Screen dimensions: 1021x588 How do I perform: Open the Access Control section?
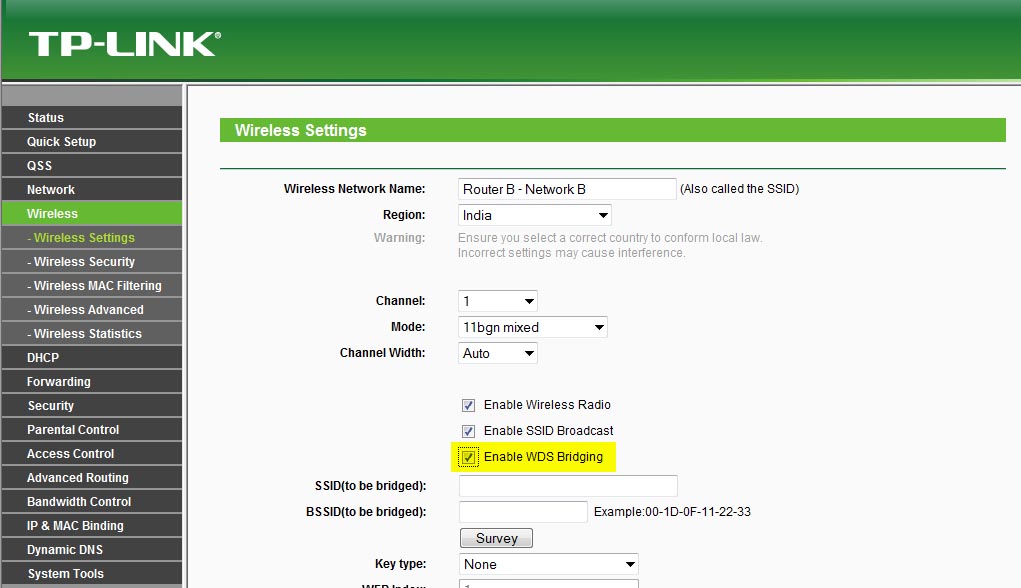(x=92, y=454)
